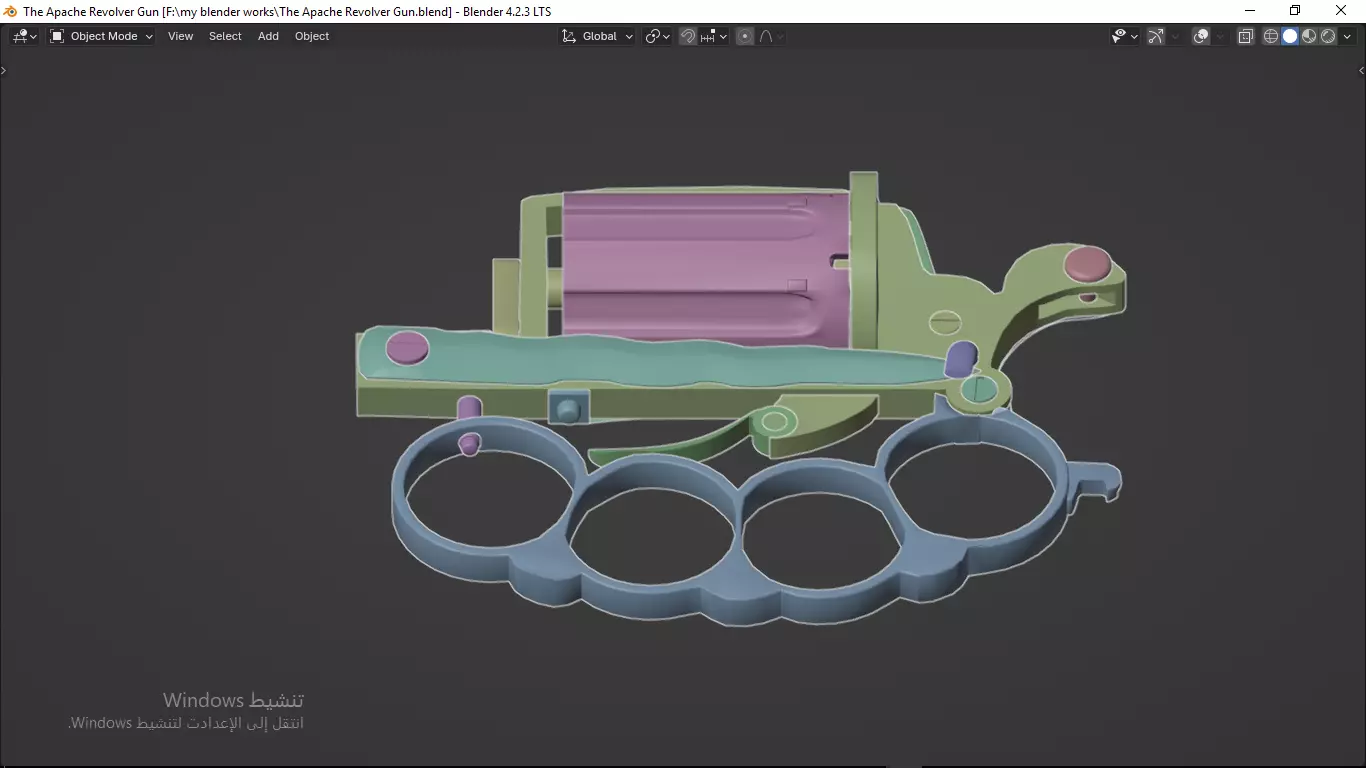Open the Object Mode dropdown
Viewport: 1366px width, 768px height.
click(x=101, y=36)
